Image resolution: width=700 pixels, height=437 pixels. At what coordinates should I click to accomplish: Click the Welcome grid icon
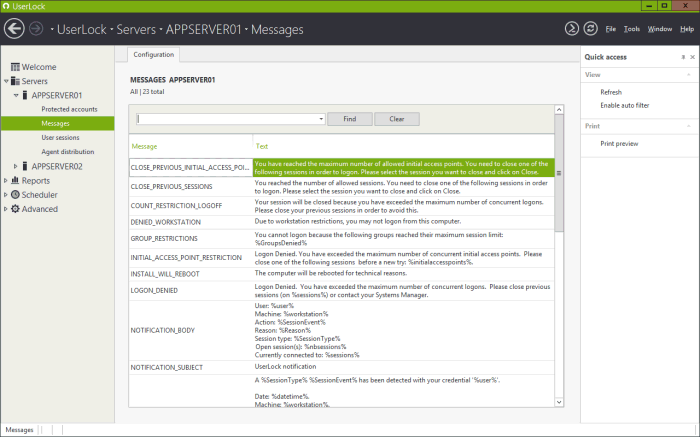tap(15, 67)
